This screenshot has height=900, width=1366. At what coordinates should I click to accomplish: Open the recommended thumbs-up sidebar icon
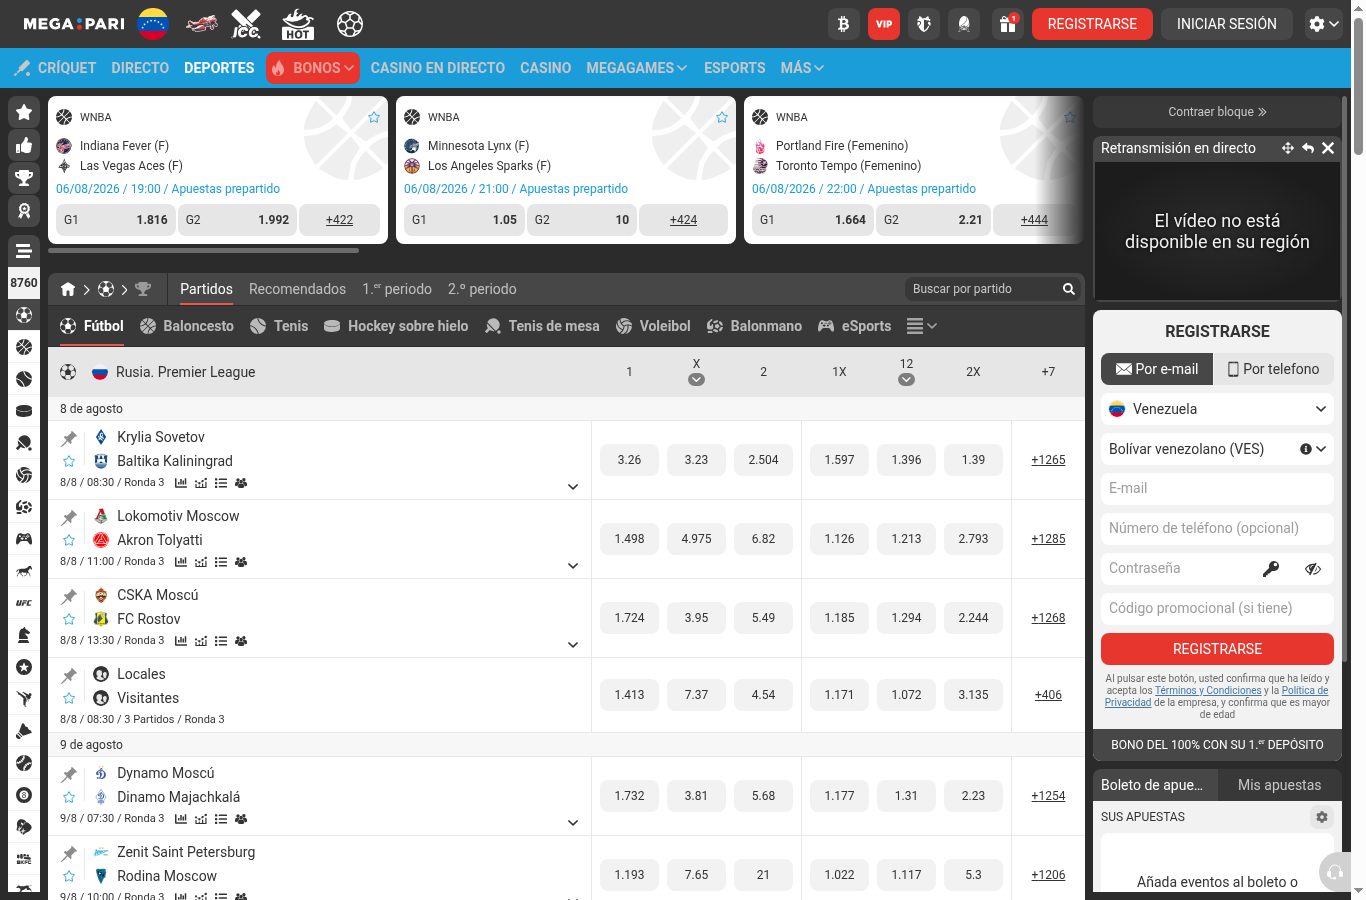24,145
